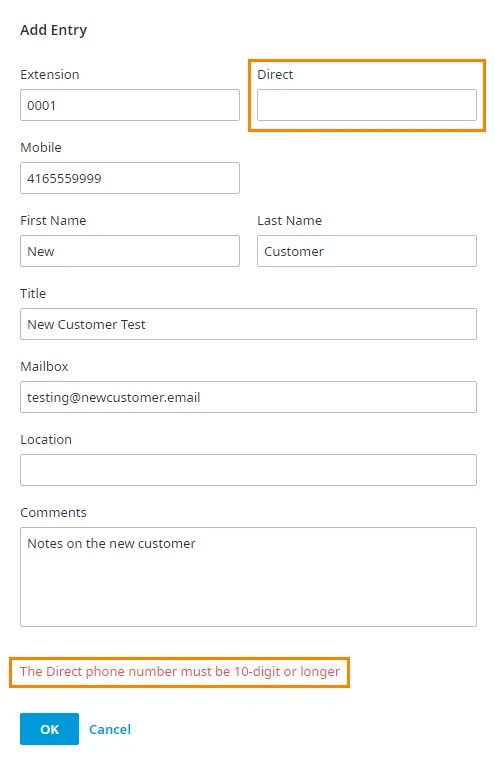Select the Mobile field with 4165559999
This screenshot has height=768, width=495.
[130, 178]
